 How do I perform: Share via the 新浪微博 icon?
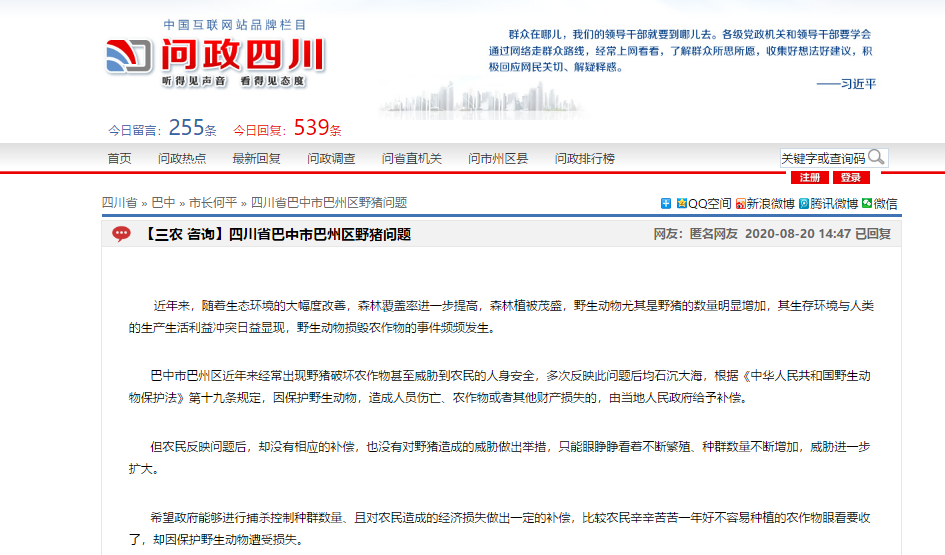coord(740,203)
